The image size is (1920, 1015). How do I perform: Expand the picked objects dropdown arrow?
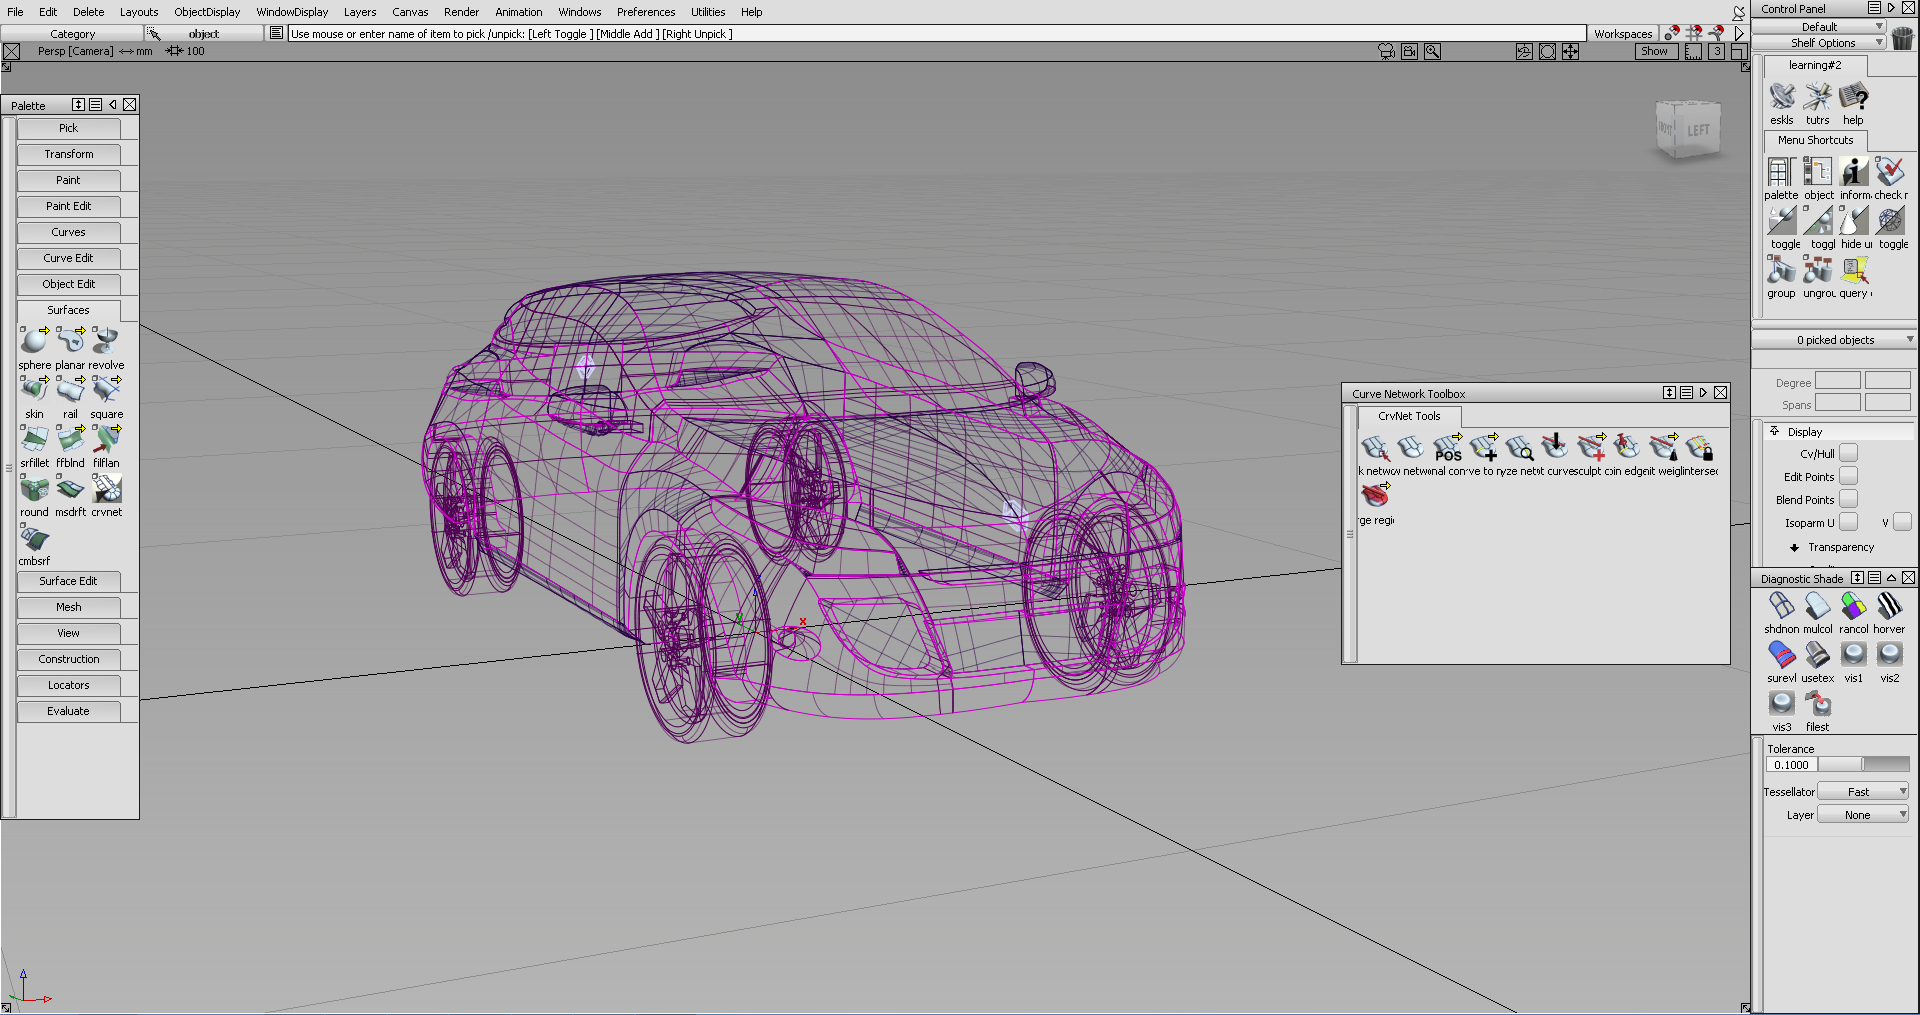tap(1910, 339)
